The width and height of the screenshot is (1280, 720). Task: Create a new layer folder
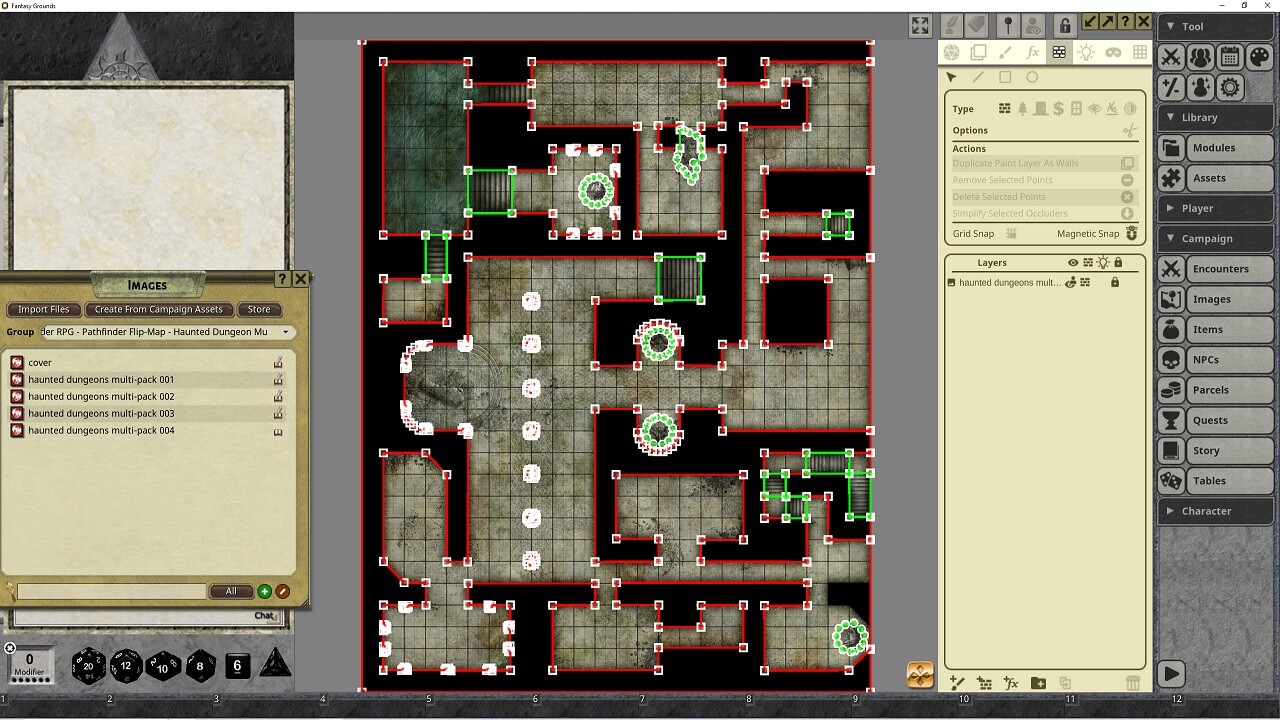pyautogui.click(x=1038, y=682)
